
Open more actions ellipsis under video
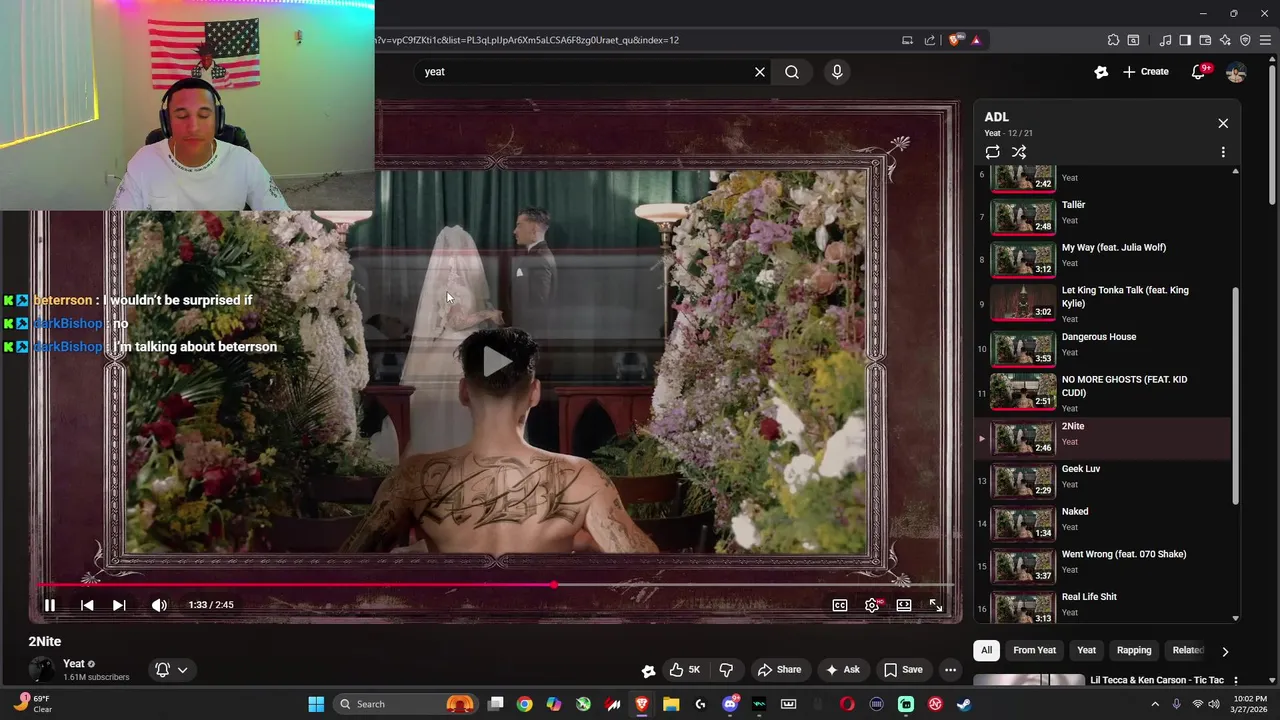click(951, 670)
